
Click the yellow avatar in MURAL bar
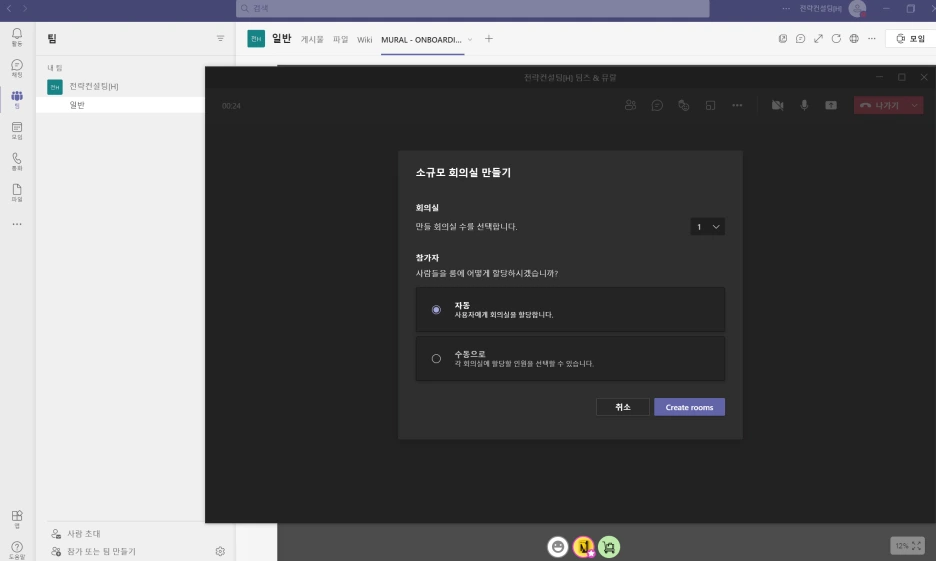pyautogui.click(x=584, y=547)
